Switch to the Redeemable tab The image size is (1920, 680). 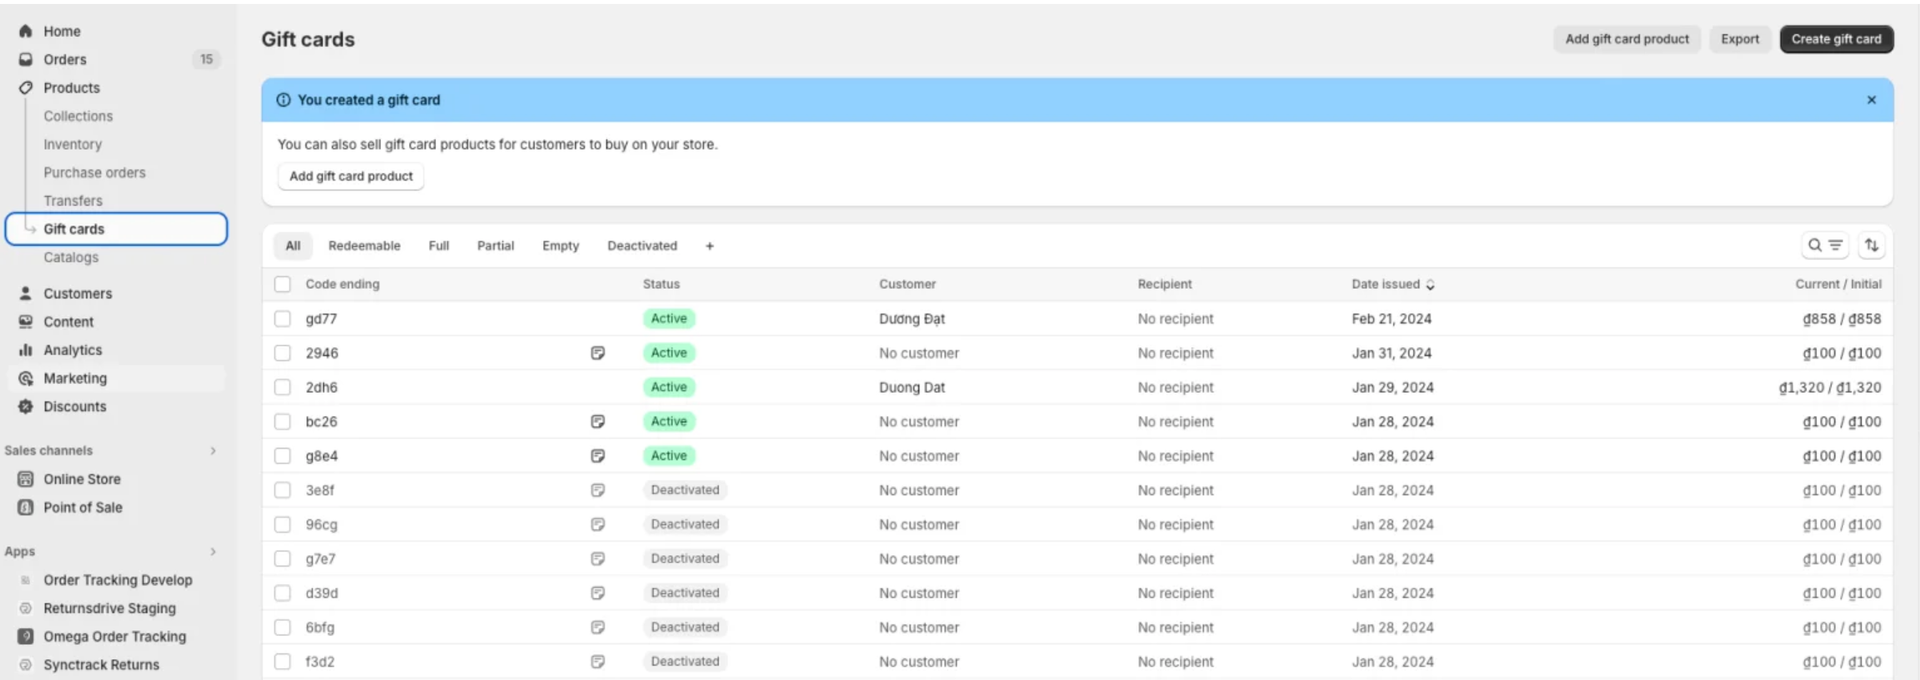[364, 246]
